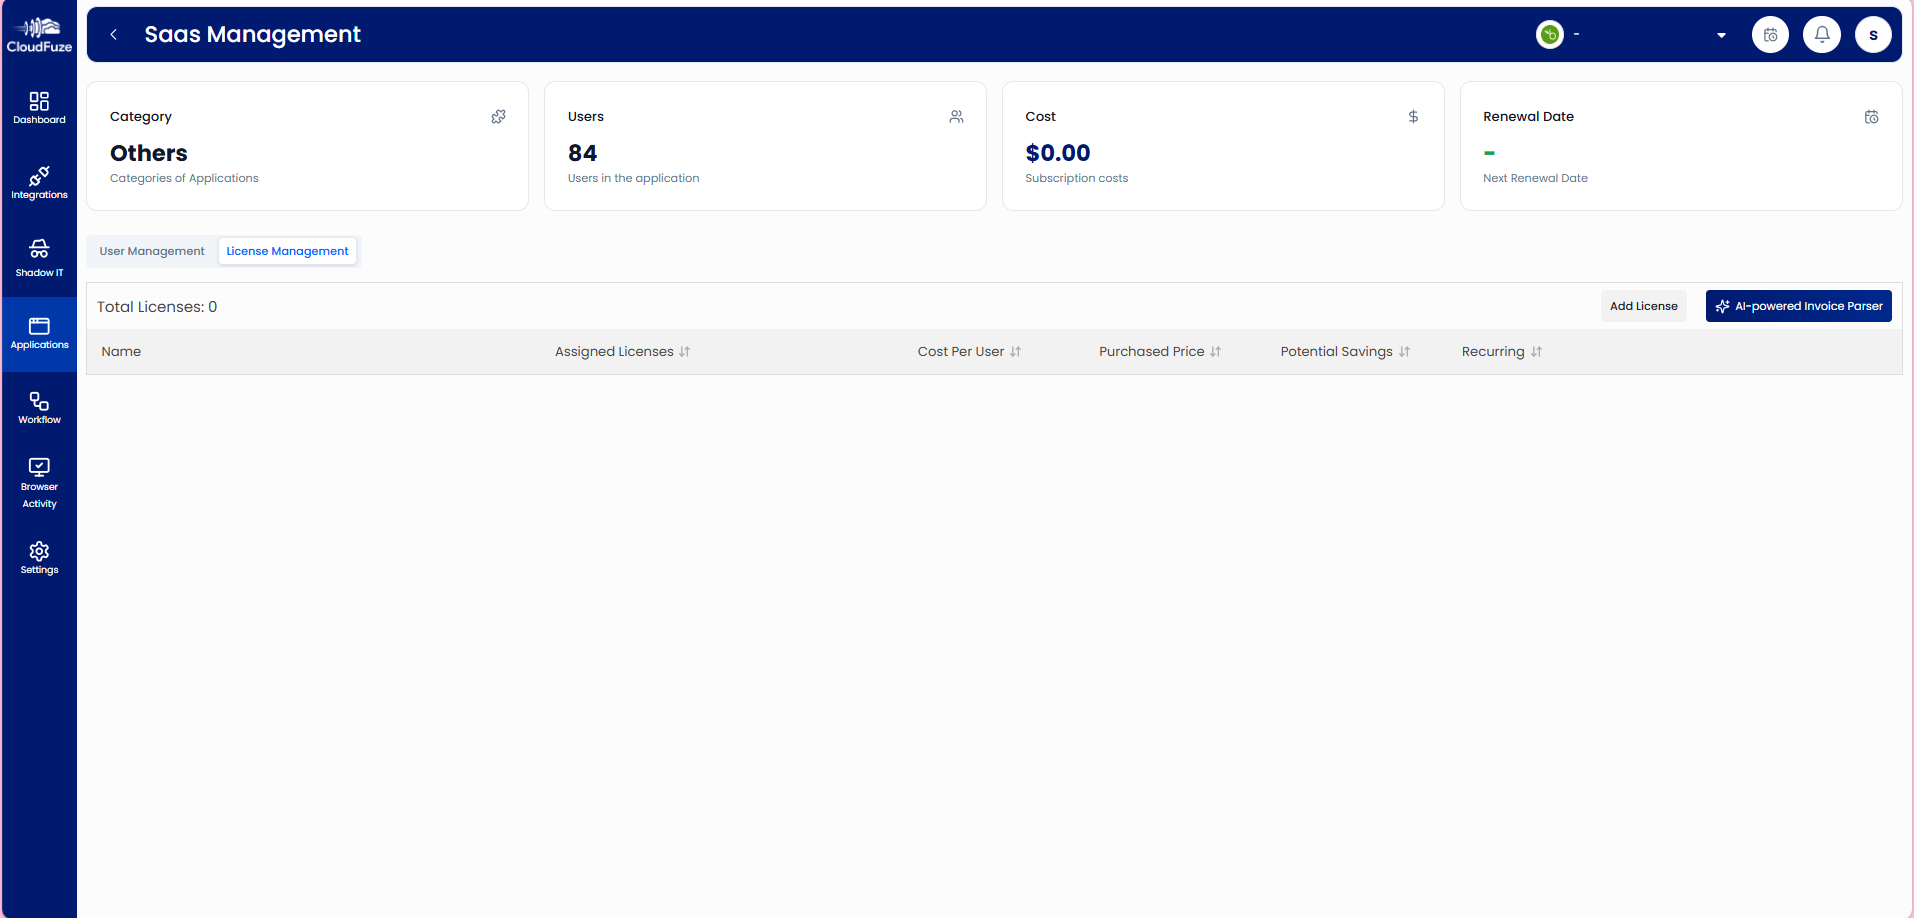Toggle Assigned Licenses column sorting

(x=684, y=351)
